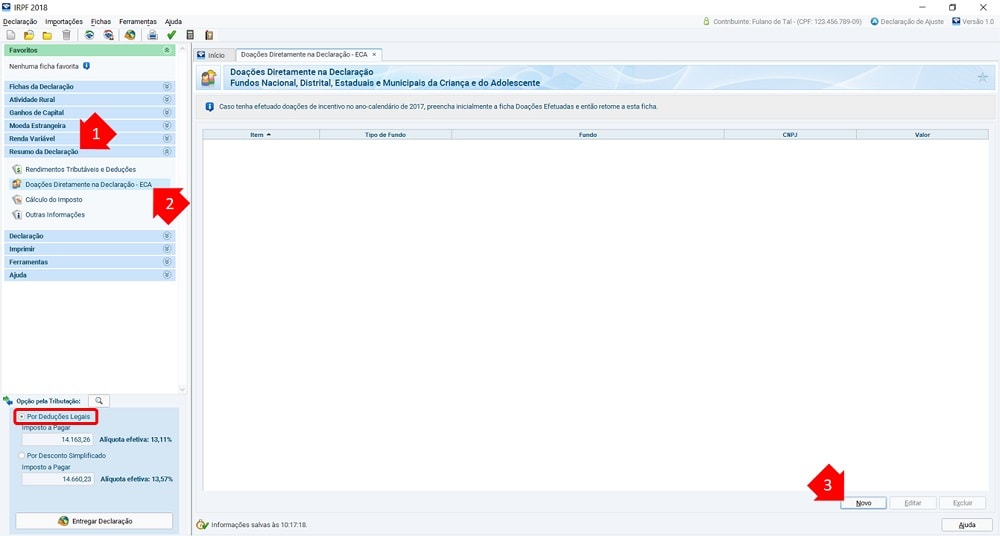Click the magnifier button beside Opção pela Tributação
Viewport: 1000px width, 536px height.
click(x=99, y=400)
